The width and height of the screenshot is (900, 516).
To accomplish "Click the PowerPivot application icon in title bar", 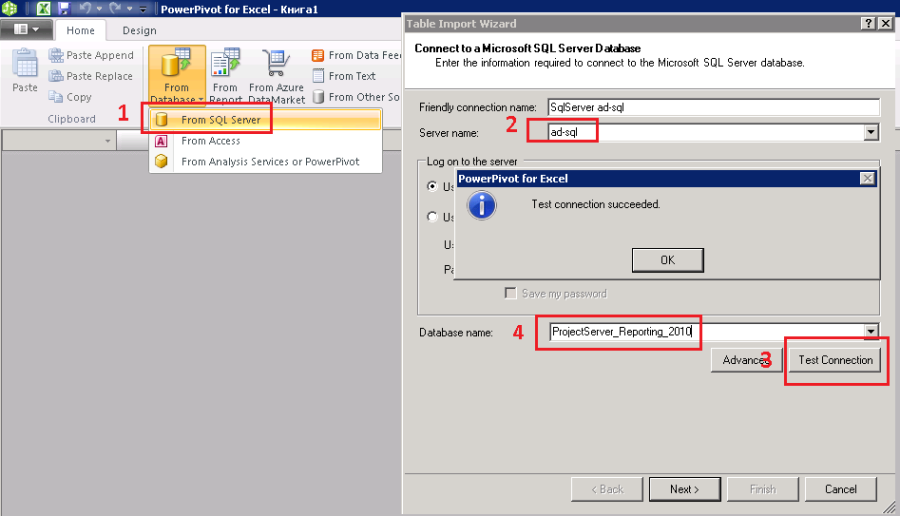I will [x=10, y=9].
